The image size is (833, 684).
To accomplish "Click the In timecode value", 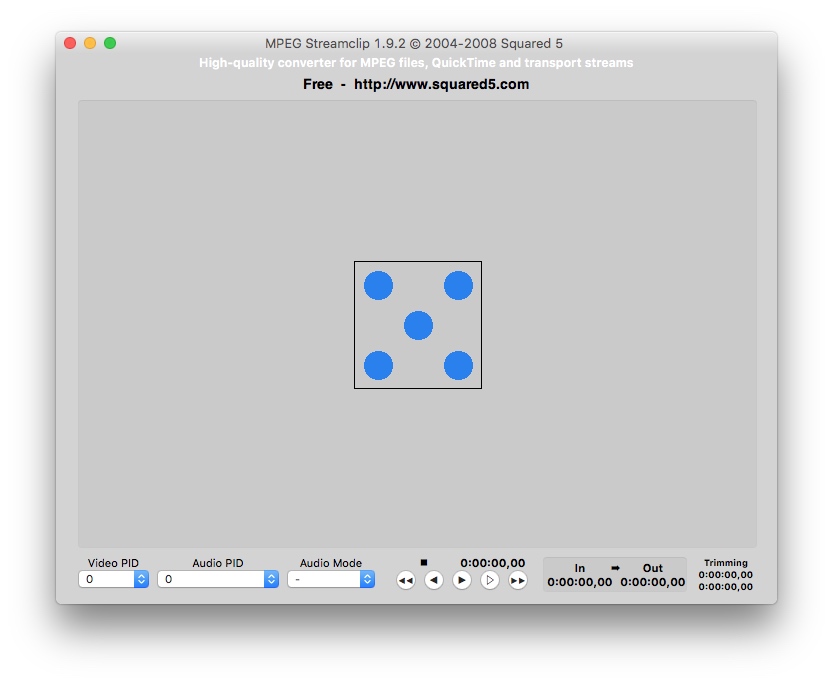I will (x=580, y=582).
